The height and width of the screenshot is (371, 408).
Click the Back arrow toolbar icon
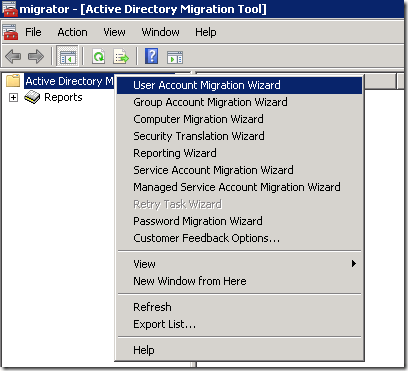point(13,56)
